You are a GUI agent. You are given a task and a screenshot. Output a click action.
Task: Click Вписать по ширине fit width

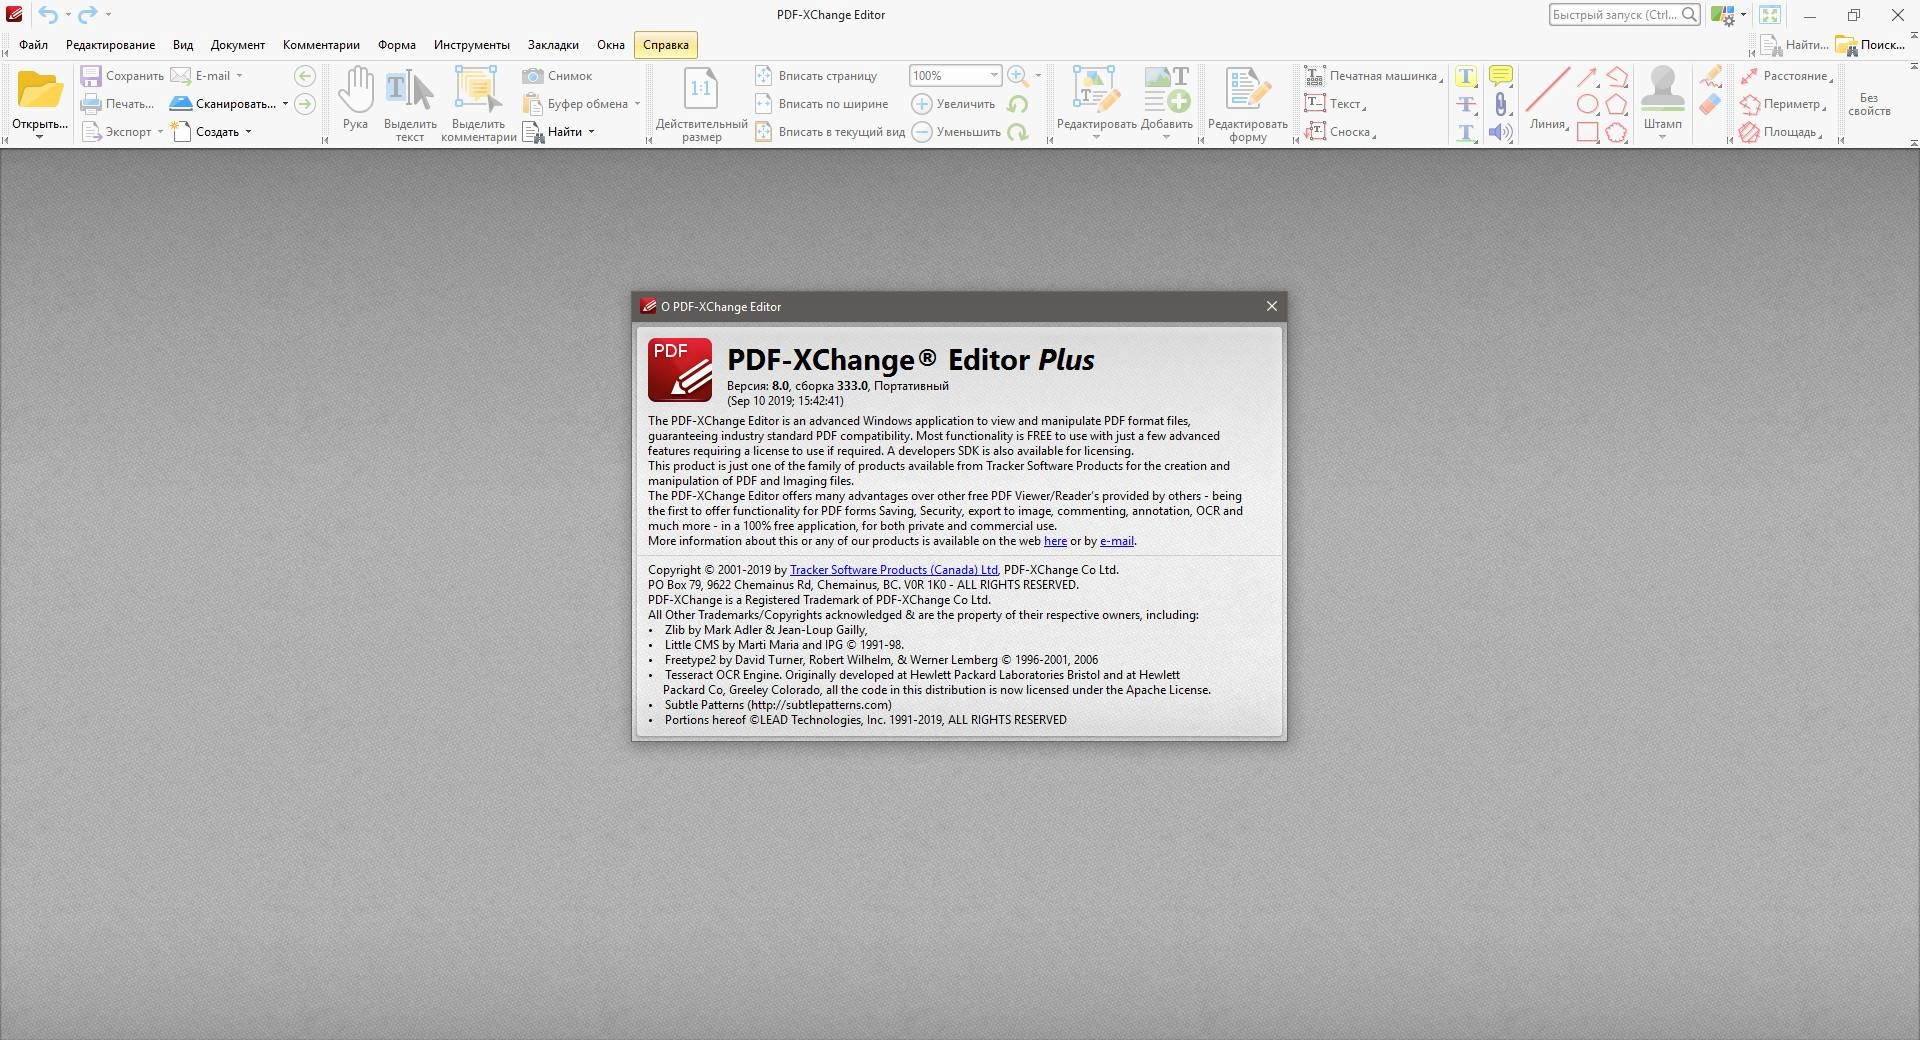[x=821, y=104]
